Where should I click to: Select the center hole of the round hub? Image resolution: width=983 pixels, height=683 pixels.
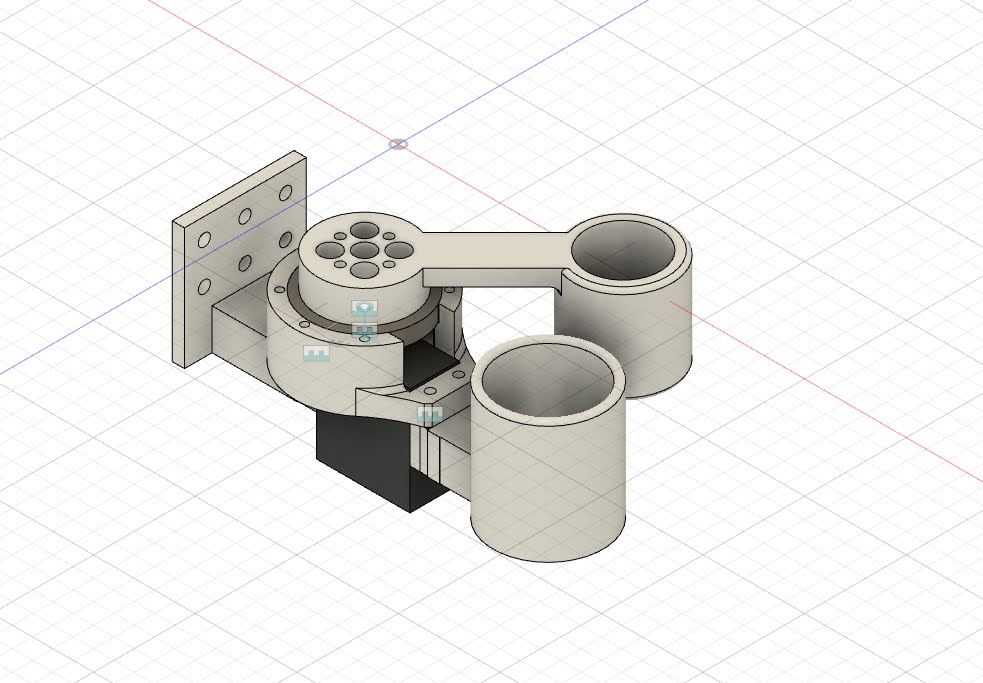(x=364, y=251)
